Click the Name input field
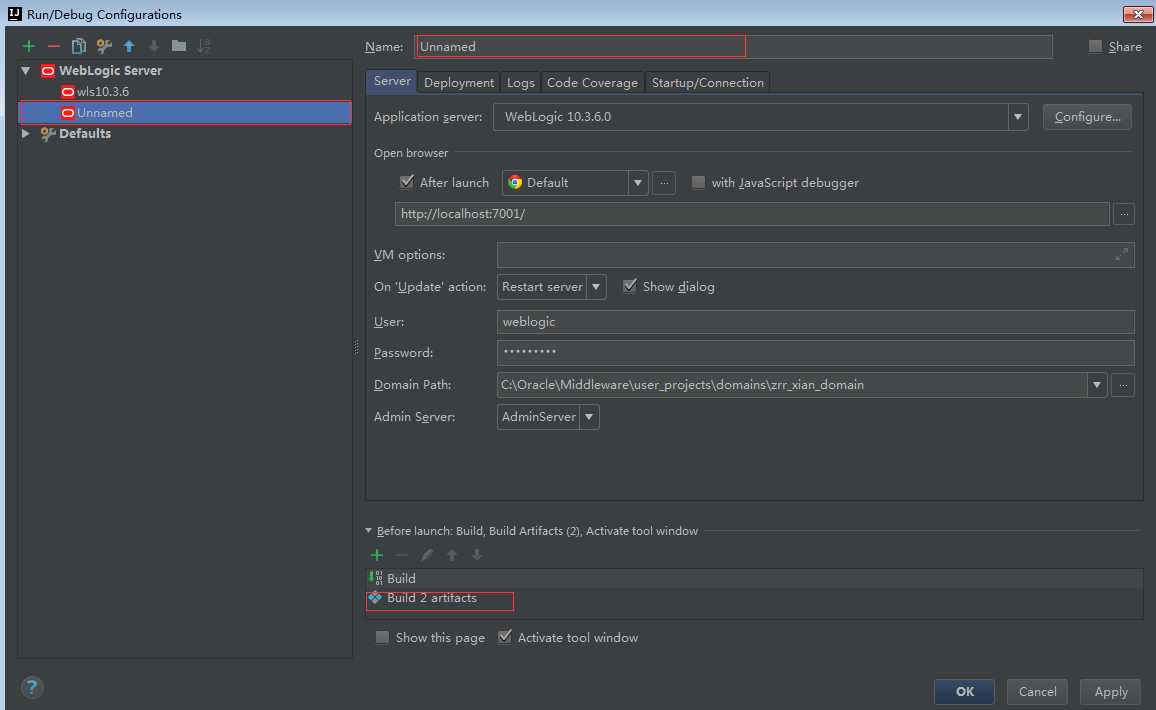This screenshot has height=710, width=1156. click(x=734, y=46)
